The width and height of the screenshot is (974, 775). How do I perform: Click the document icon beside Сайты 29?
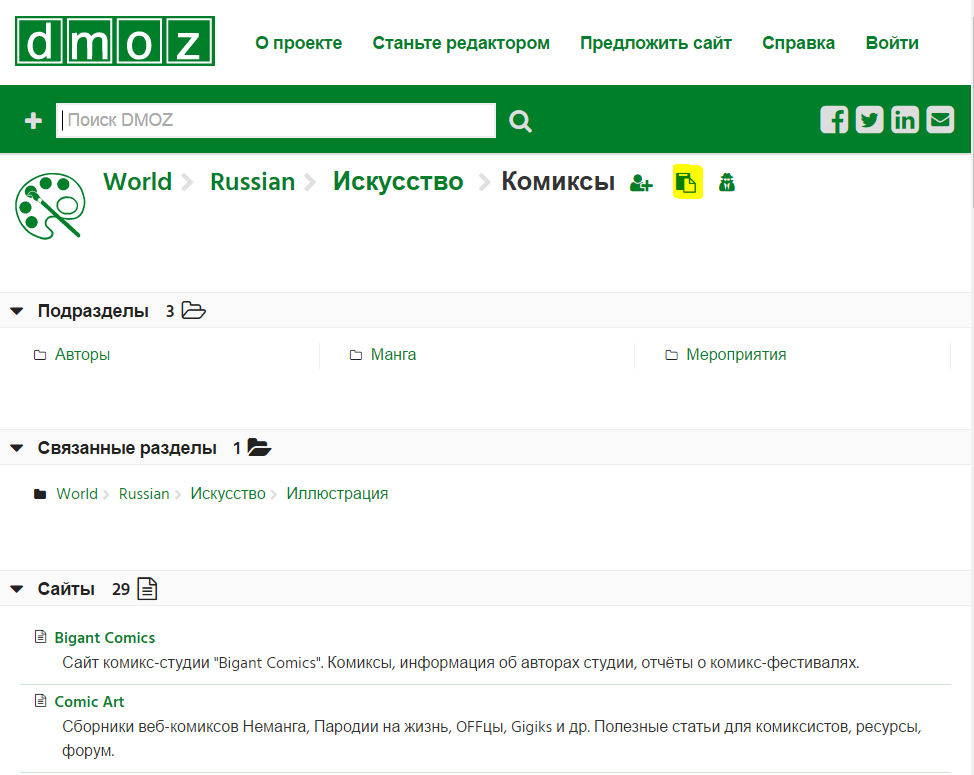pos(147,588)
